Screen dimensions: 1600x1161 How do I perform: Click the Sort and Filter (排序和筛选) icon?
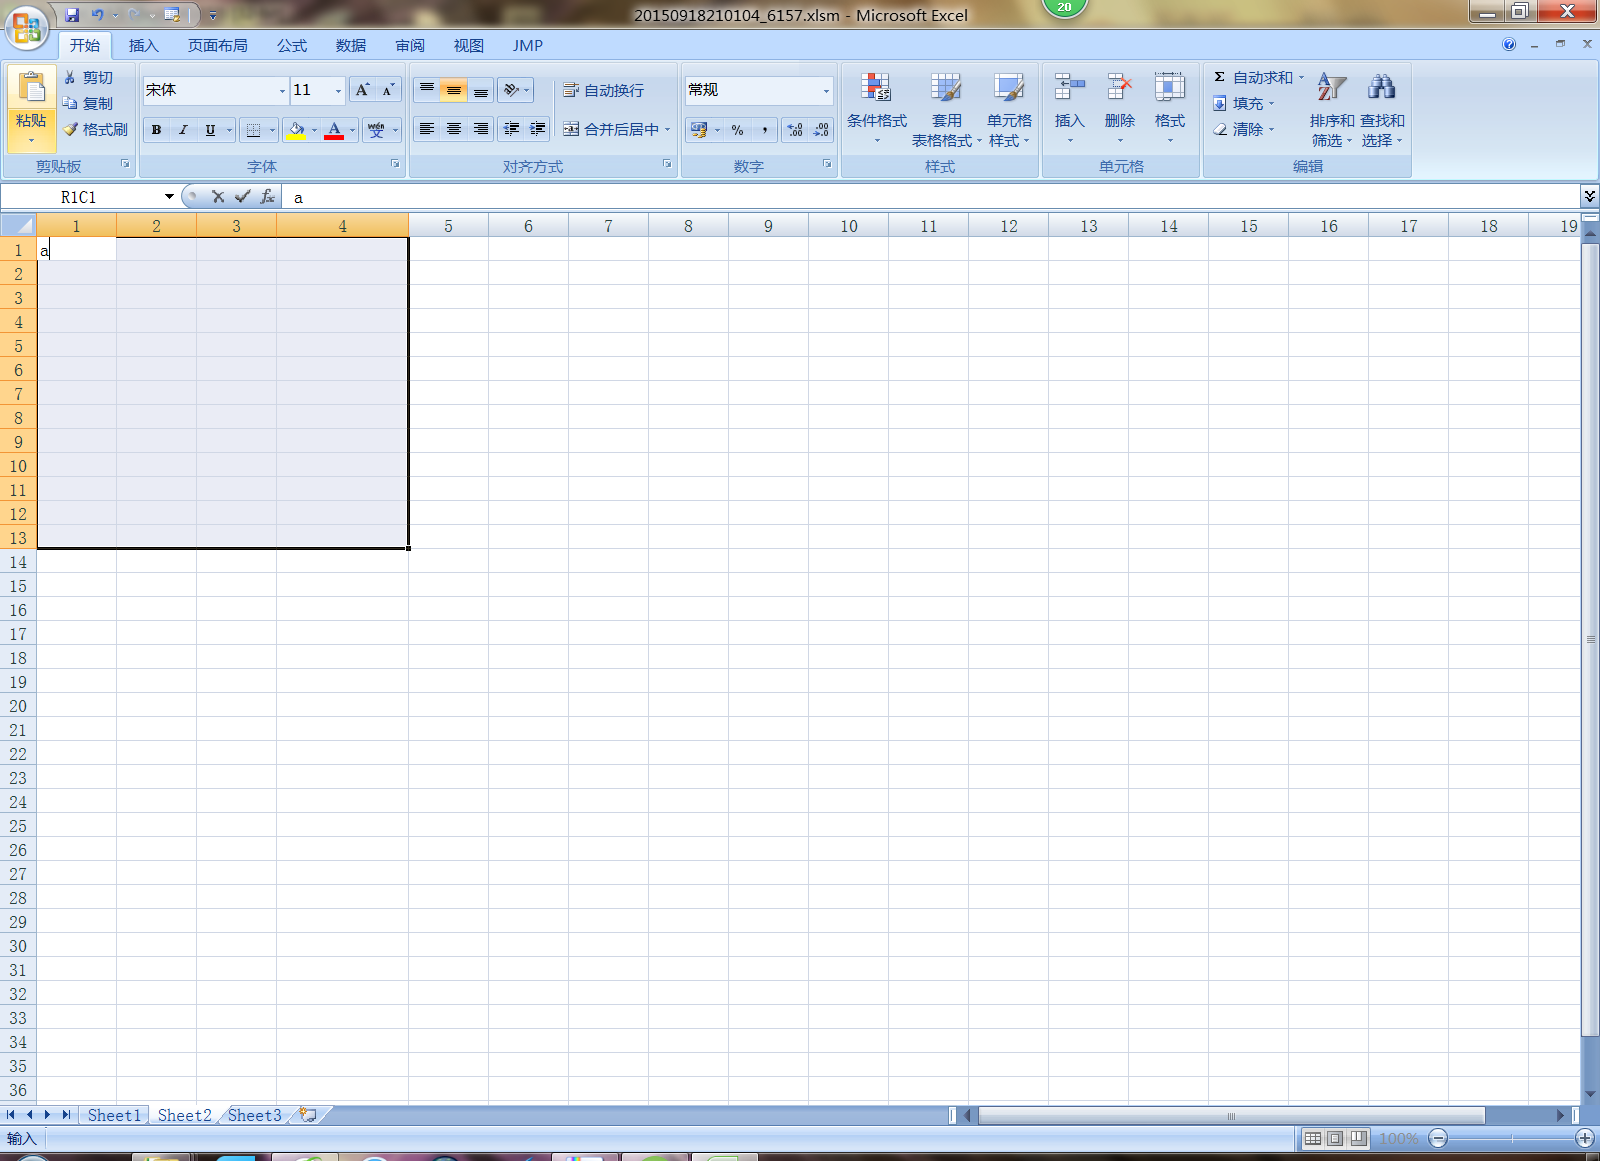pos(1331,90)
